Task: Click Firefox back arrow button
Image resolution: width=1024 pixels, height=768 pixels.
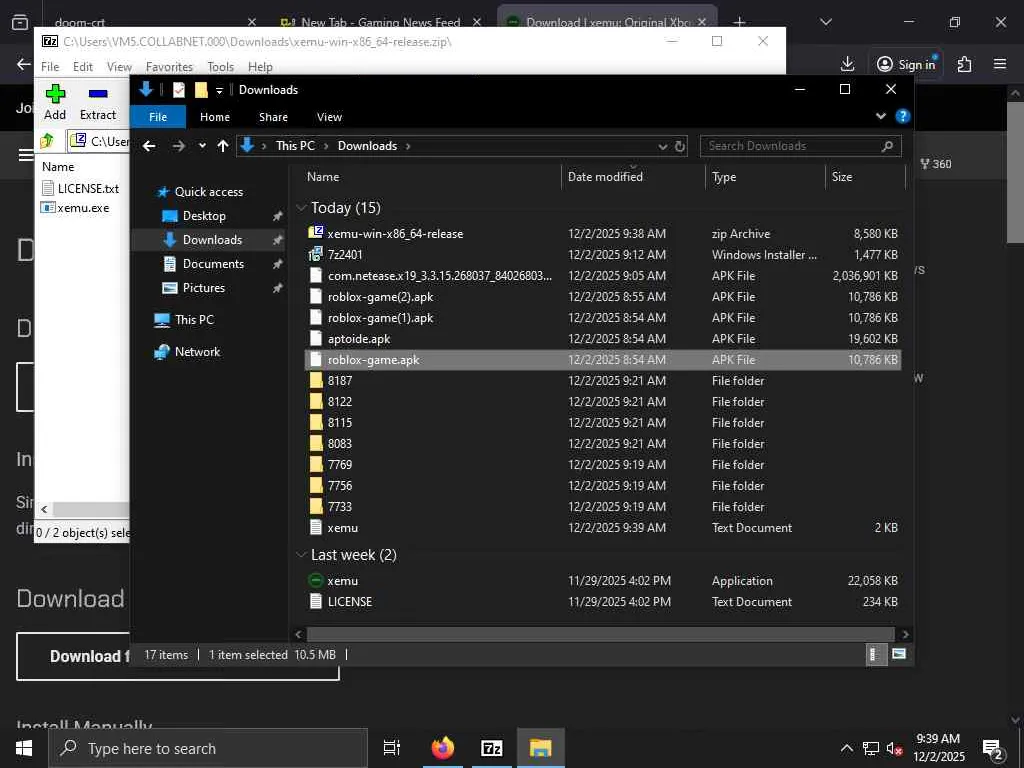Action: pyautogui.click(x=24, y=64)
